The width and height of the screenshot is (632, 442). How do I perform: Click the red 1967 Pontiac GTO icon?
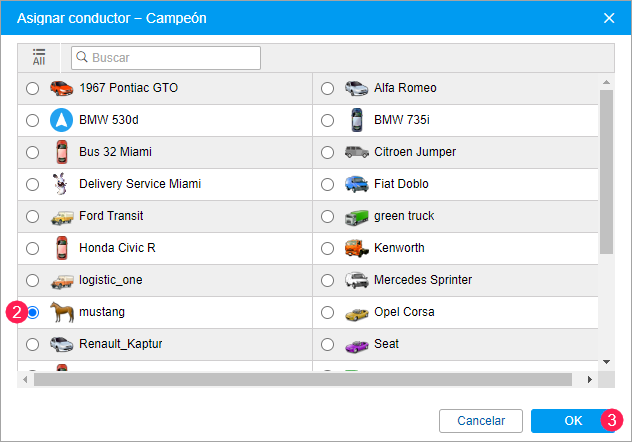click(61, 88)
